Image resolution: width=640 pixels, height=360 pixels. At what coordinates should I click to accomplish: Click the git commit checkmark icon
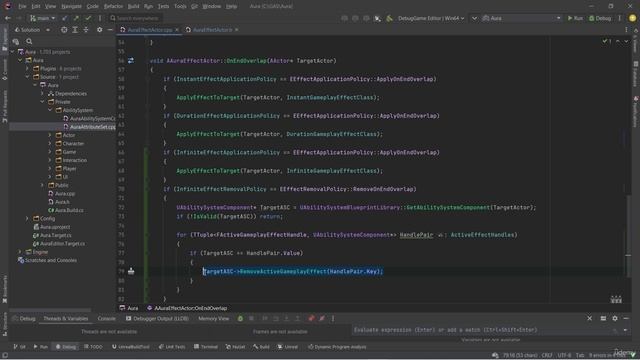pos(88,18)
